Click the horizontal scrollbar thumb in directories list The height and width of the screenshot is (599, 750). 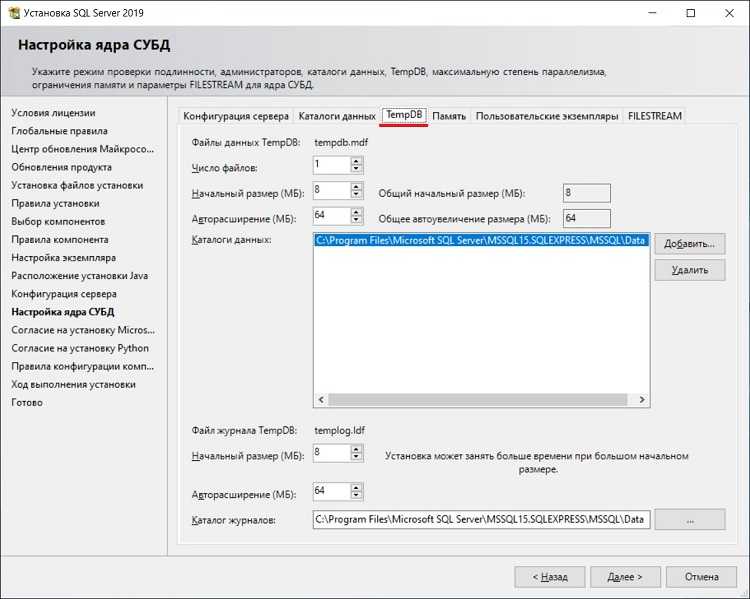click(477, 399)
